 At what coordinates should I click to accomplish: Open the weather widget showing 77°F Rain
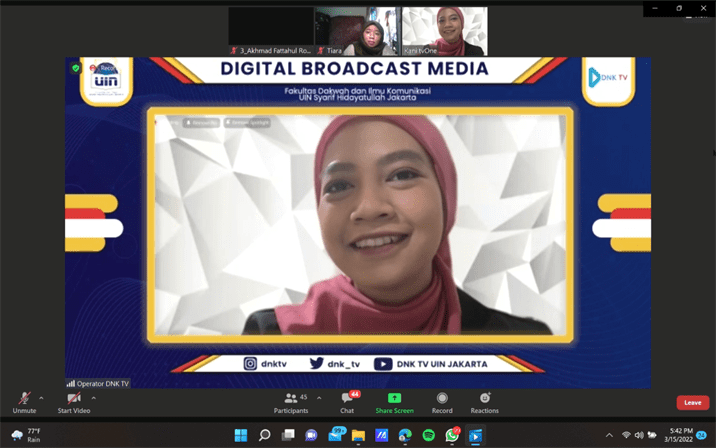click(x=27, y=435)
